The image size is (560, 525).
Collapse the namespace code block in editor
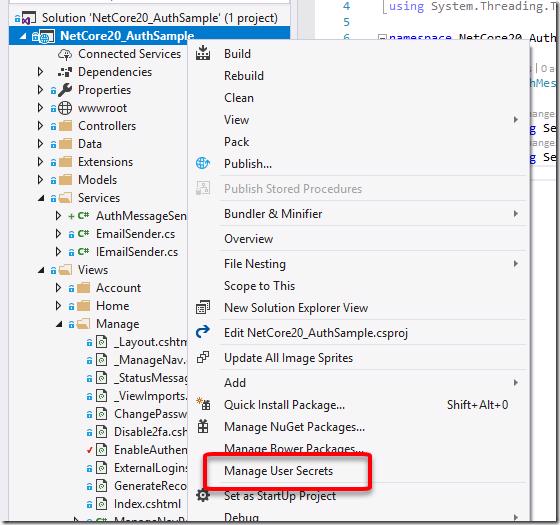tap(382, 37)
